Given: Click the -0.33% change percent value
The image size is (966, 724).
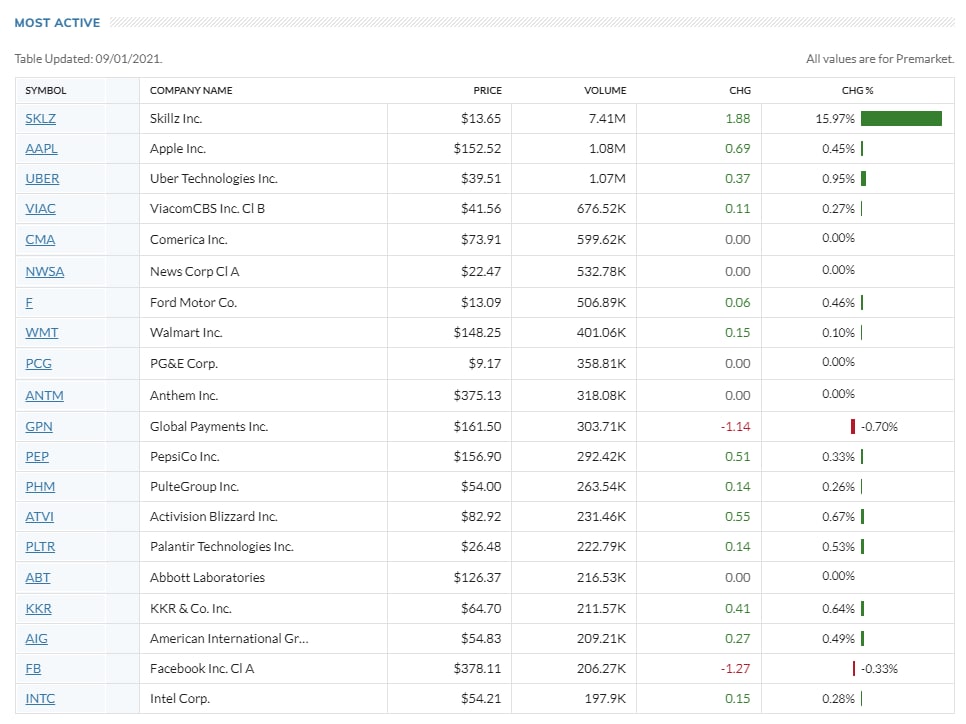Looking at the screenshot, I should click(x=879, y=669).
